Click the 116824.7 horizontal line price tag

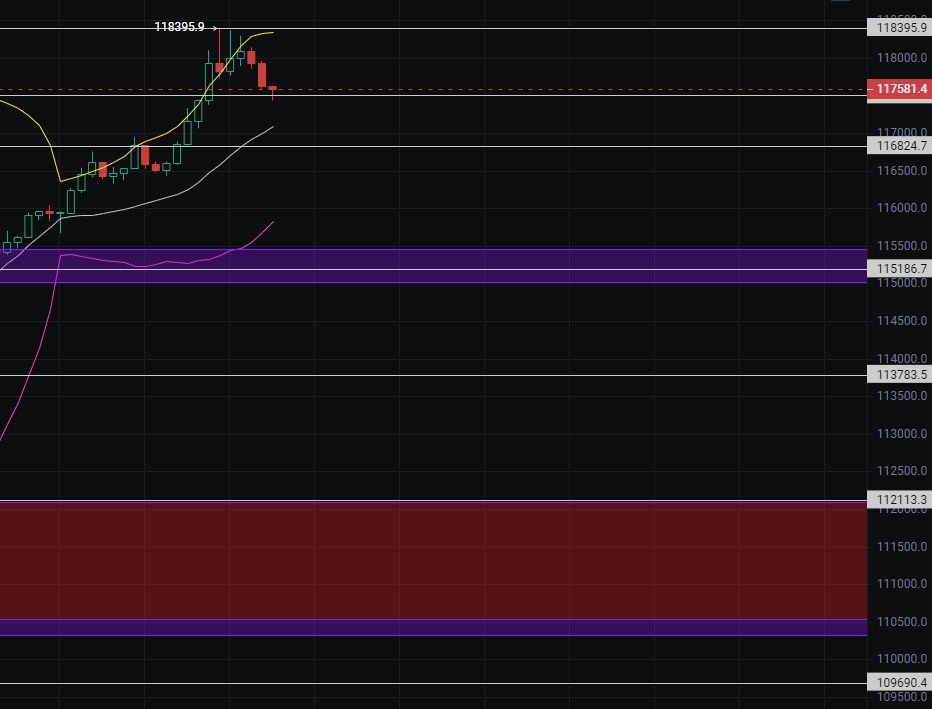click(901, 146)
